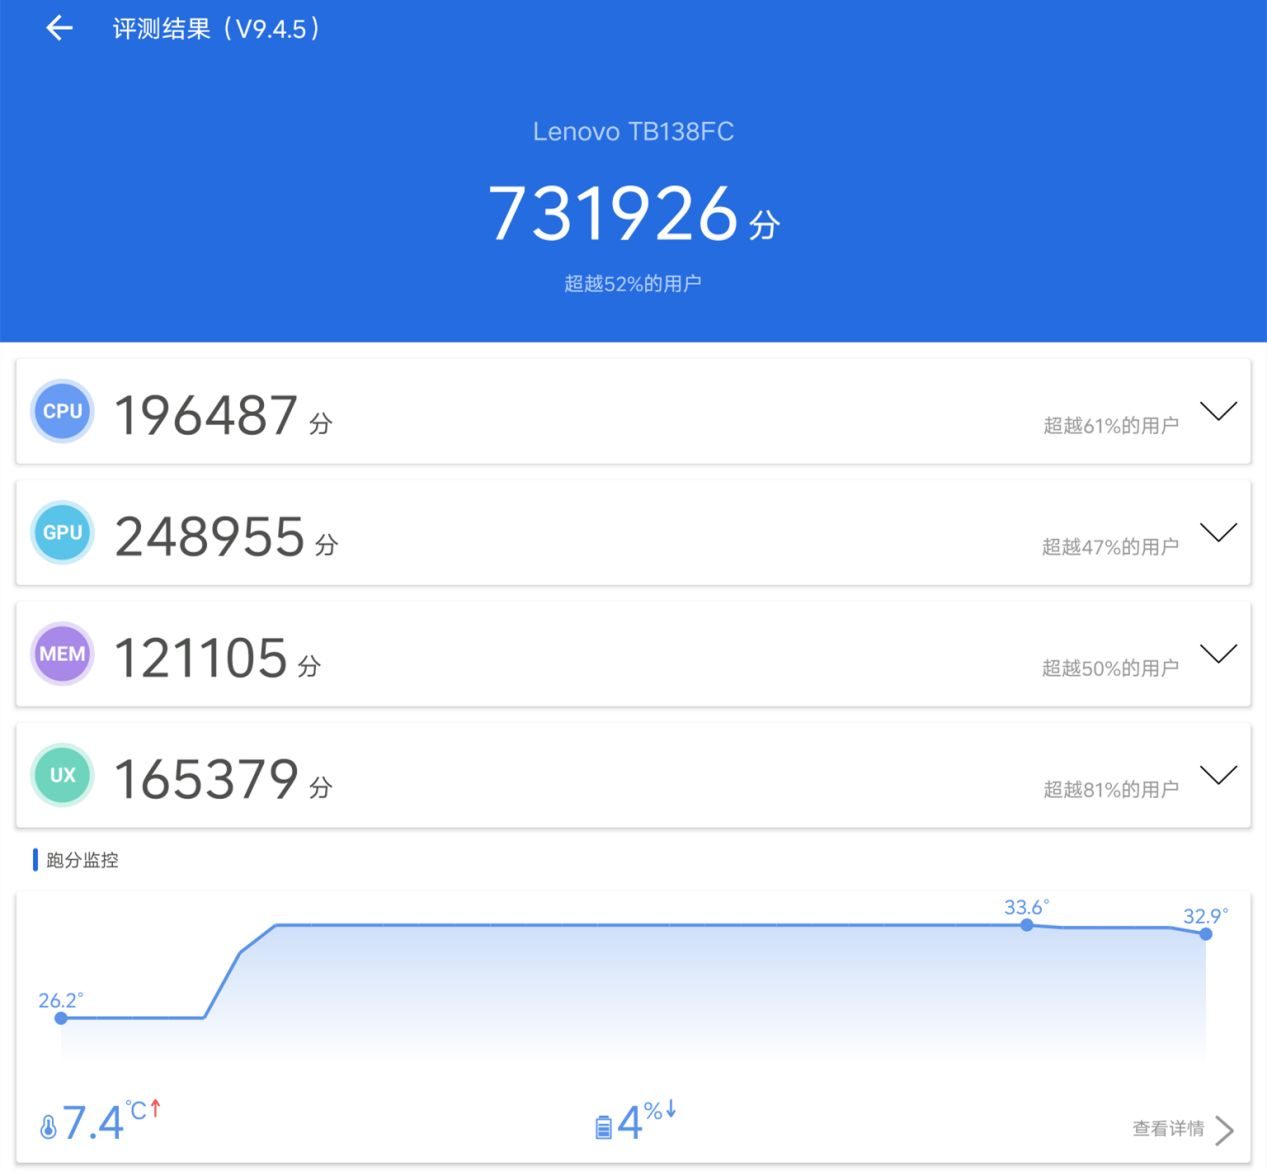Click the 超越52%的用户 text
The width and height of the screenshot is (1267, 1172).
tap(633, 284)
